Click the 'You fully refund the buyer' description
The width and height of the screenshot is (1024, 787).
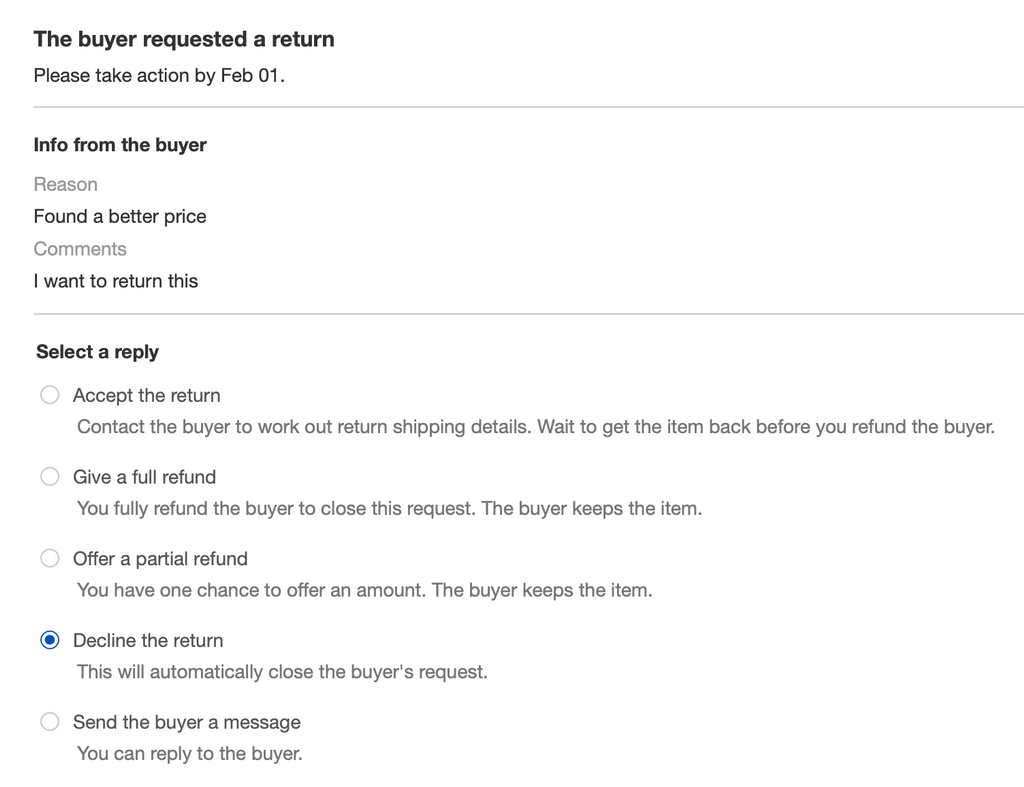pos(389,509)
